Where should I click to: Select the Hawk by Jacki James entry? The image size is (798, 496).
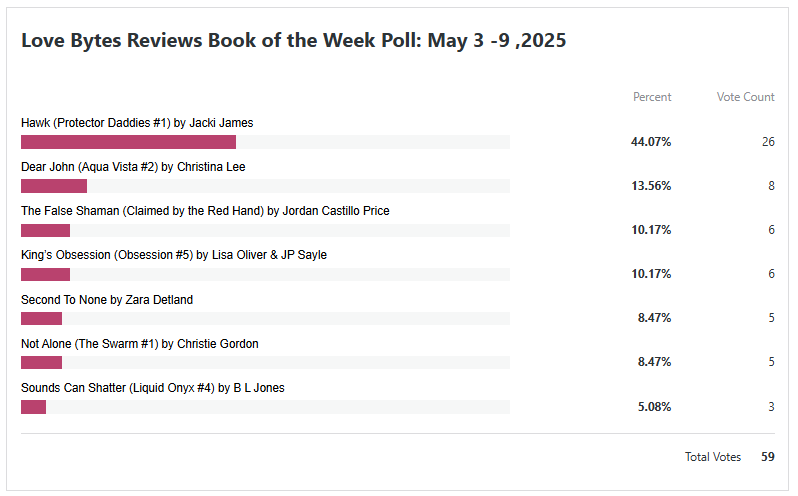(137, 123)
